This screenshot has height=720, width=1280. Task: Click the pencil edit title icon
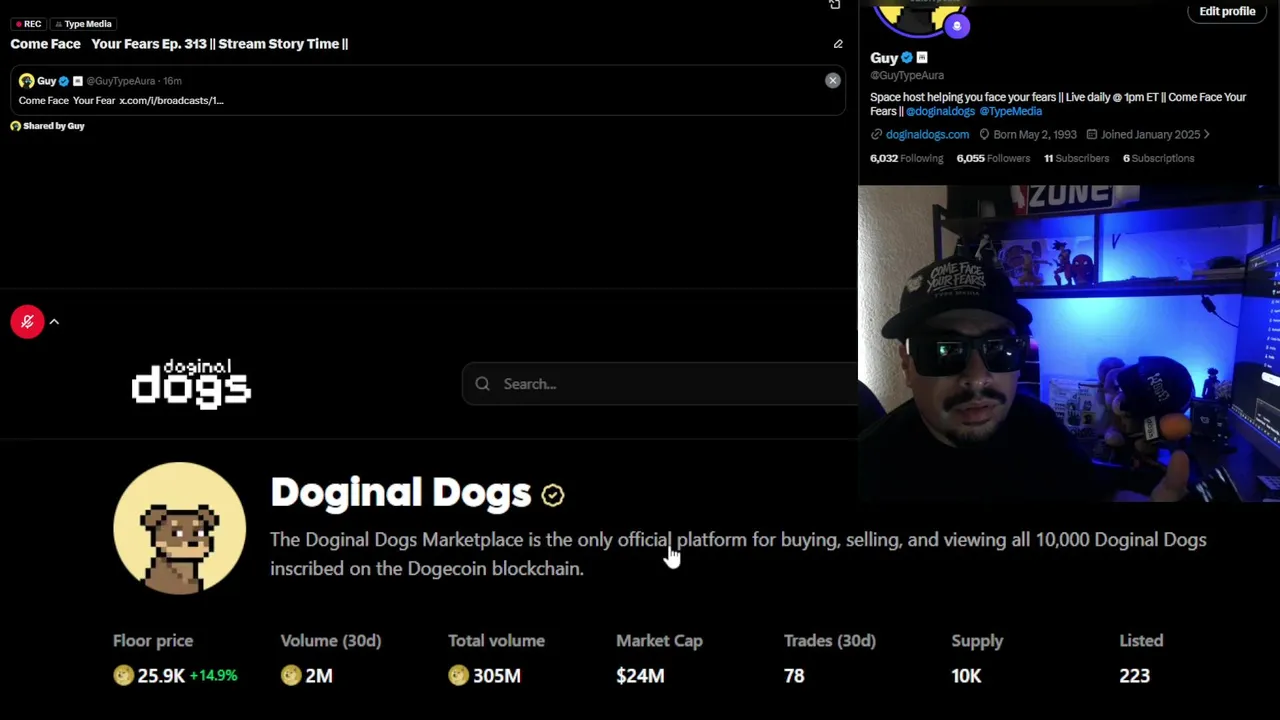tap(838, 44)
